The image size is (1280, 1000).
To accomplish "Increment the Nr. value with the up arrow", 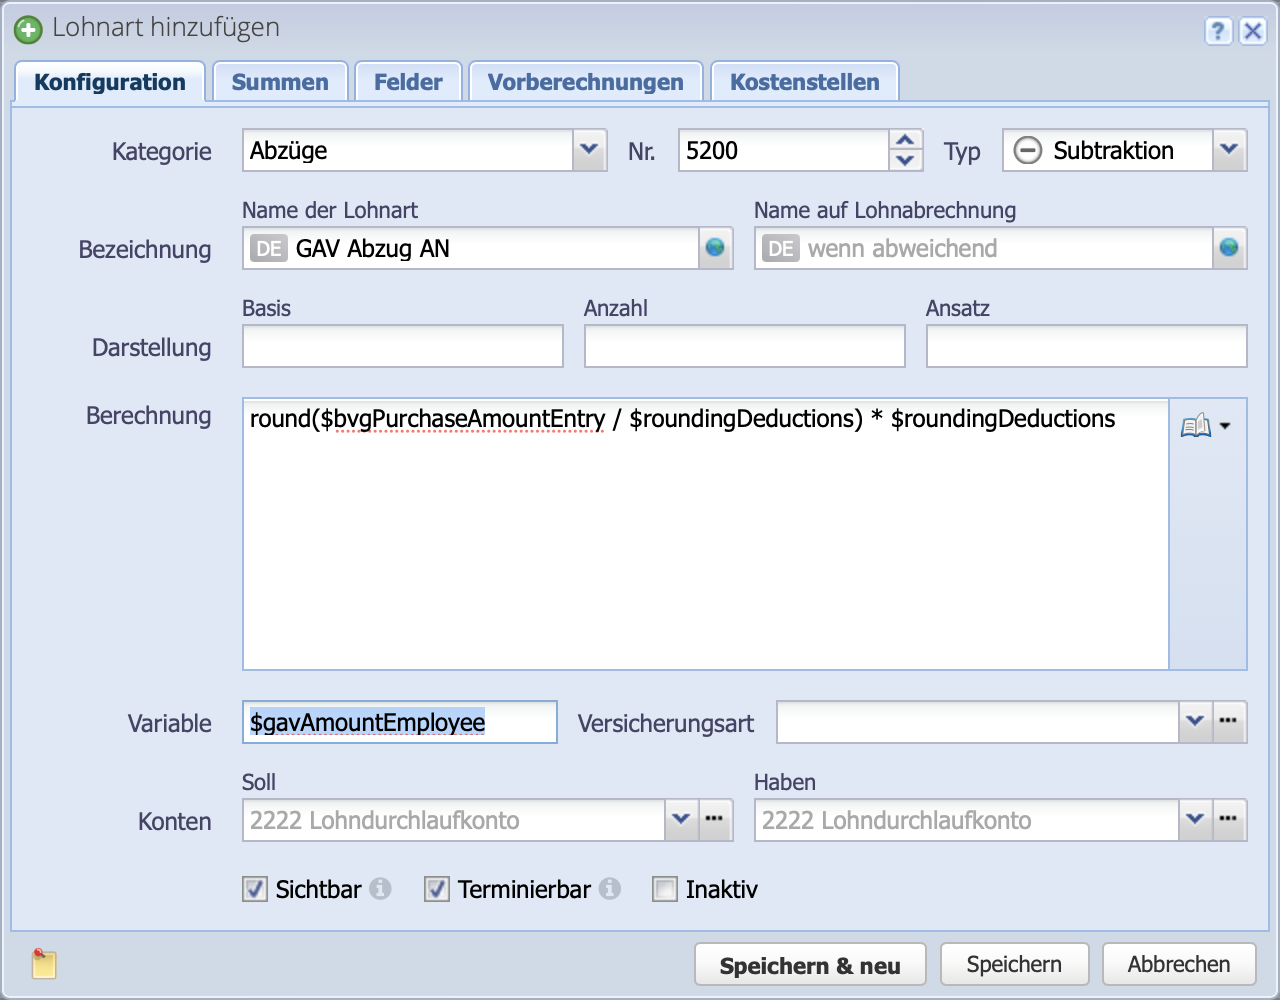I will point(905,141).
